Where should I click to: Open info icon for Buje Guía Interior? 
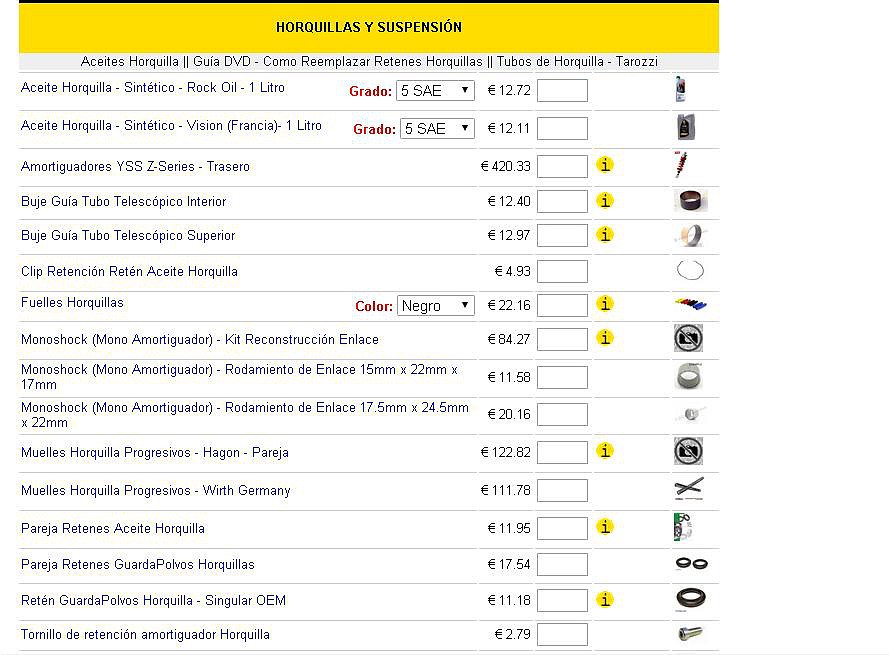[605, 201]
